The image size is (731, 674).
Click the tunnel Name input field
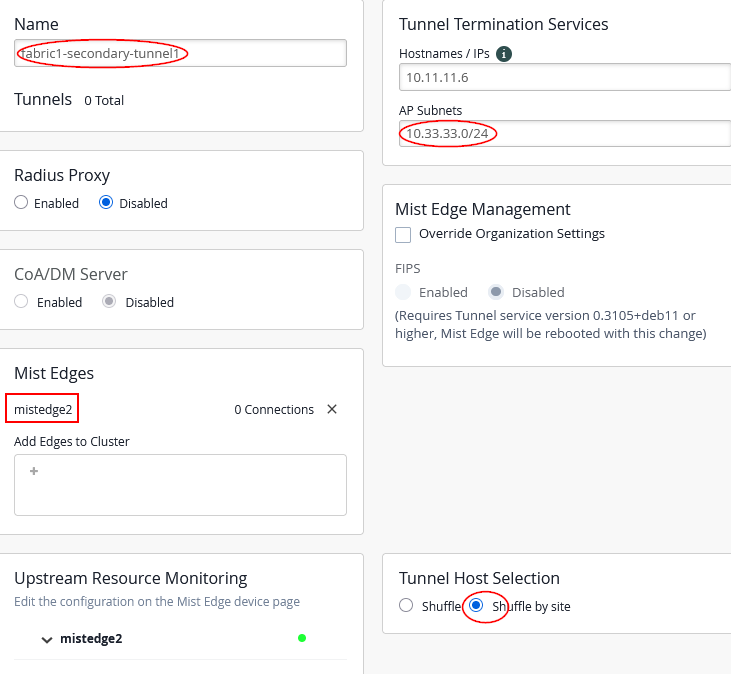click(x=180, y=53)
